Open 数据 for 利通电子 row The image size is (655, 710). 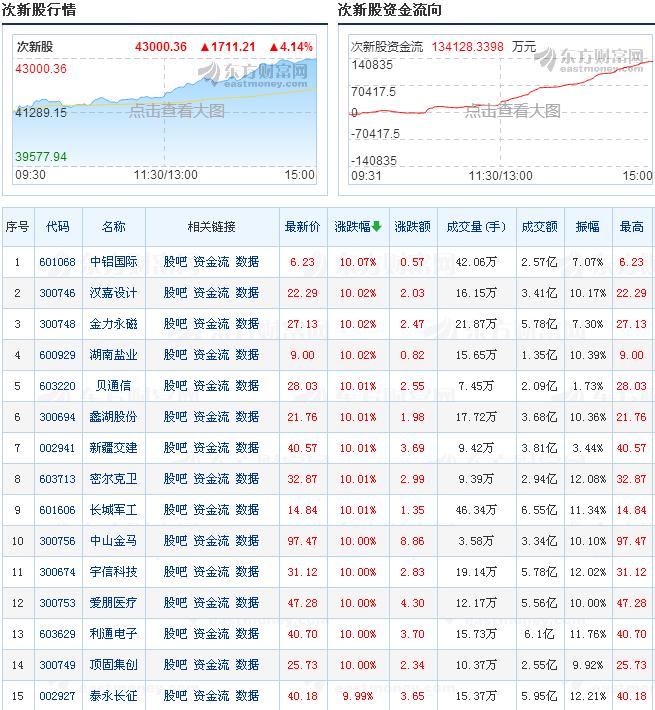247,633
